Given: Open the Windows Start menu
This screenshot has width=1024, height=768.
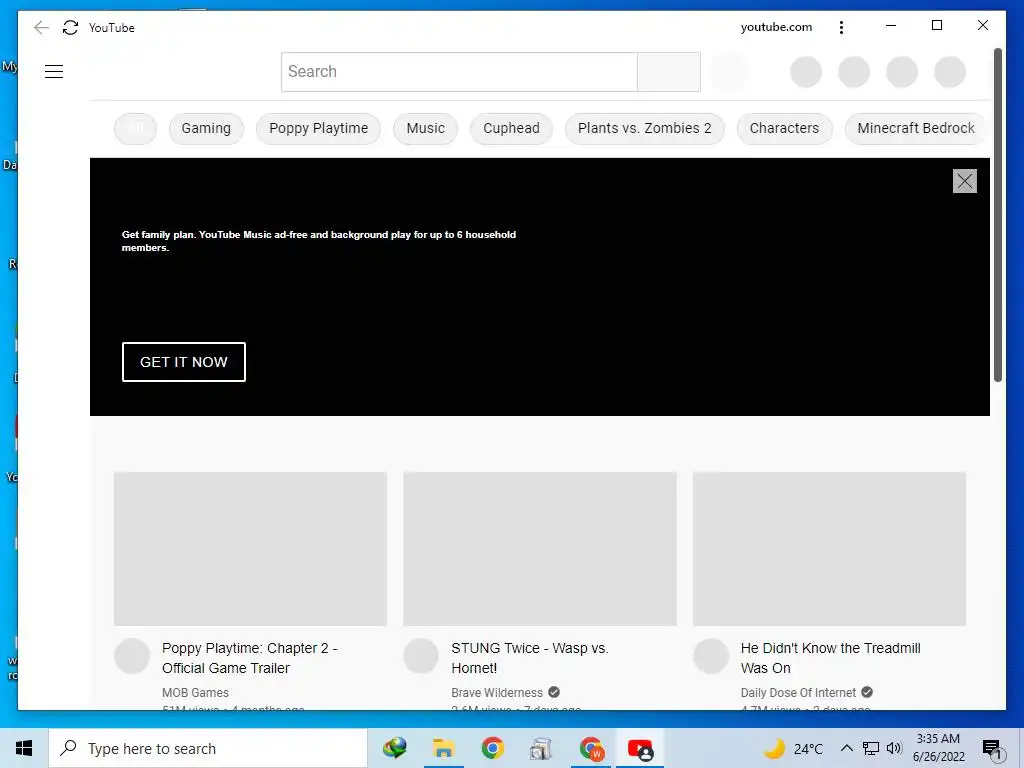Looking at the screenshot, I should (x=24, y=748).
